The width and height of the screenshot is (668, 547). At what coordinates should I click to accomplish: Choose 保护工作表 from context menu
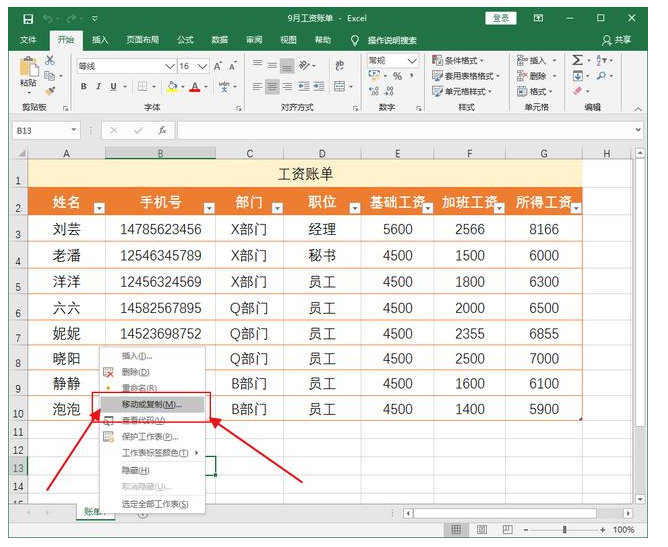(x=150, y=437)
